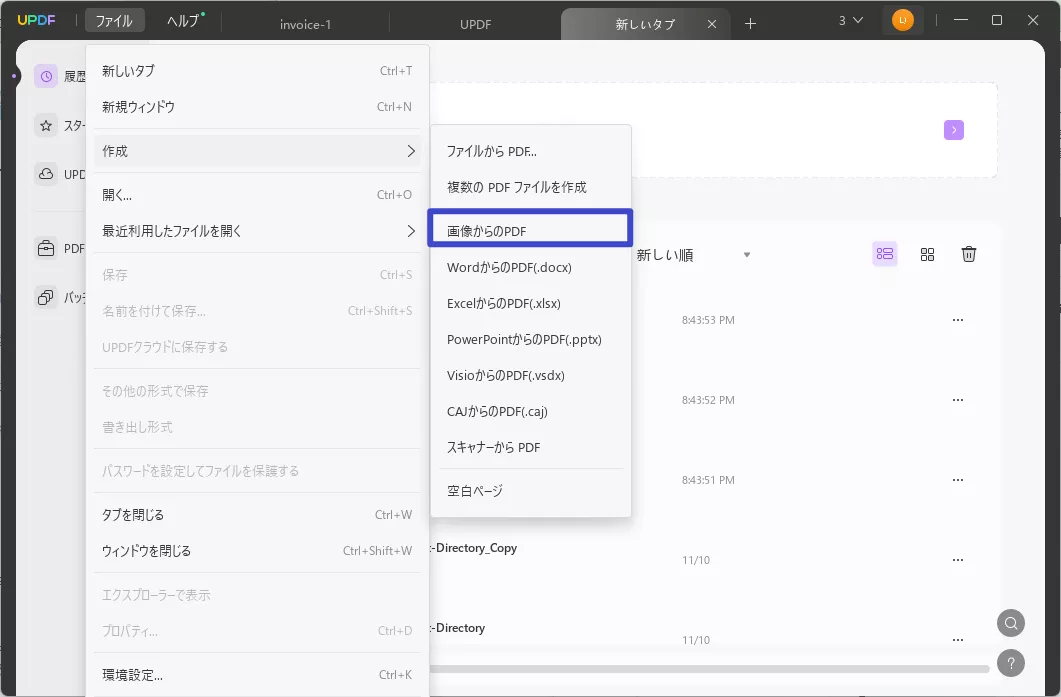
Task: Click the 8:43:52 PM timestamp
Action: click(x=708, y=400)
